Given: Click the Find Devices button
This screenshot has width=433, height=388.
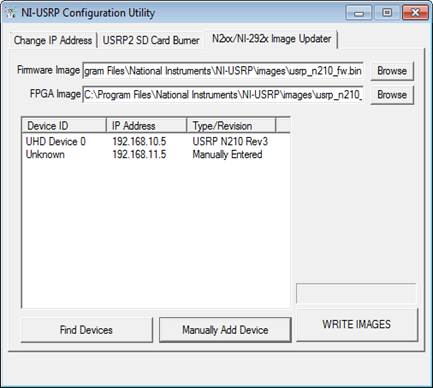Looking at the screenshot, I should (86, 330).
